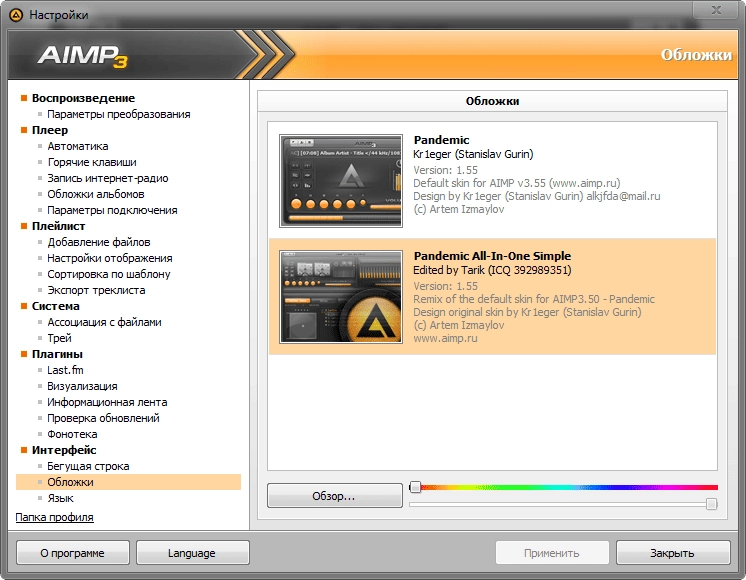Viewport: 746px width, 580px height.
Task: Select Настройки отображения item
Action: 110,258
